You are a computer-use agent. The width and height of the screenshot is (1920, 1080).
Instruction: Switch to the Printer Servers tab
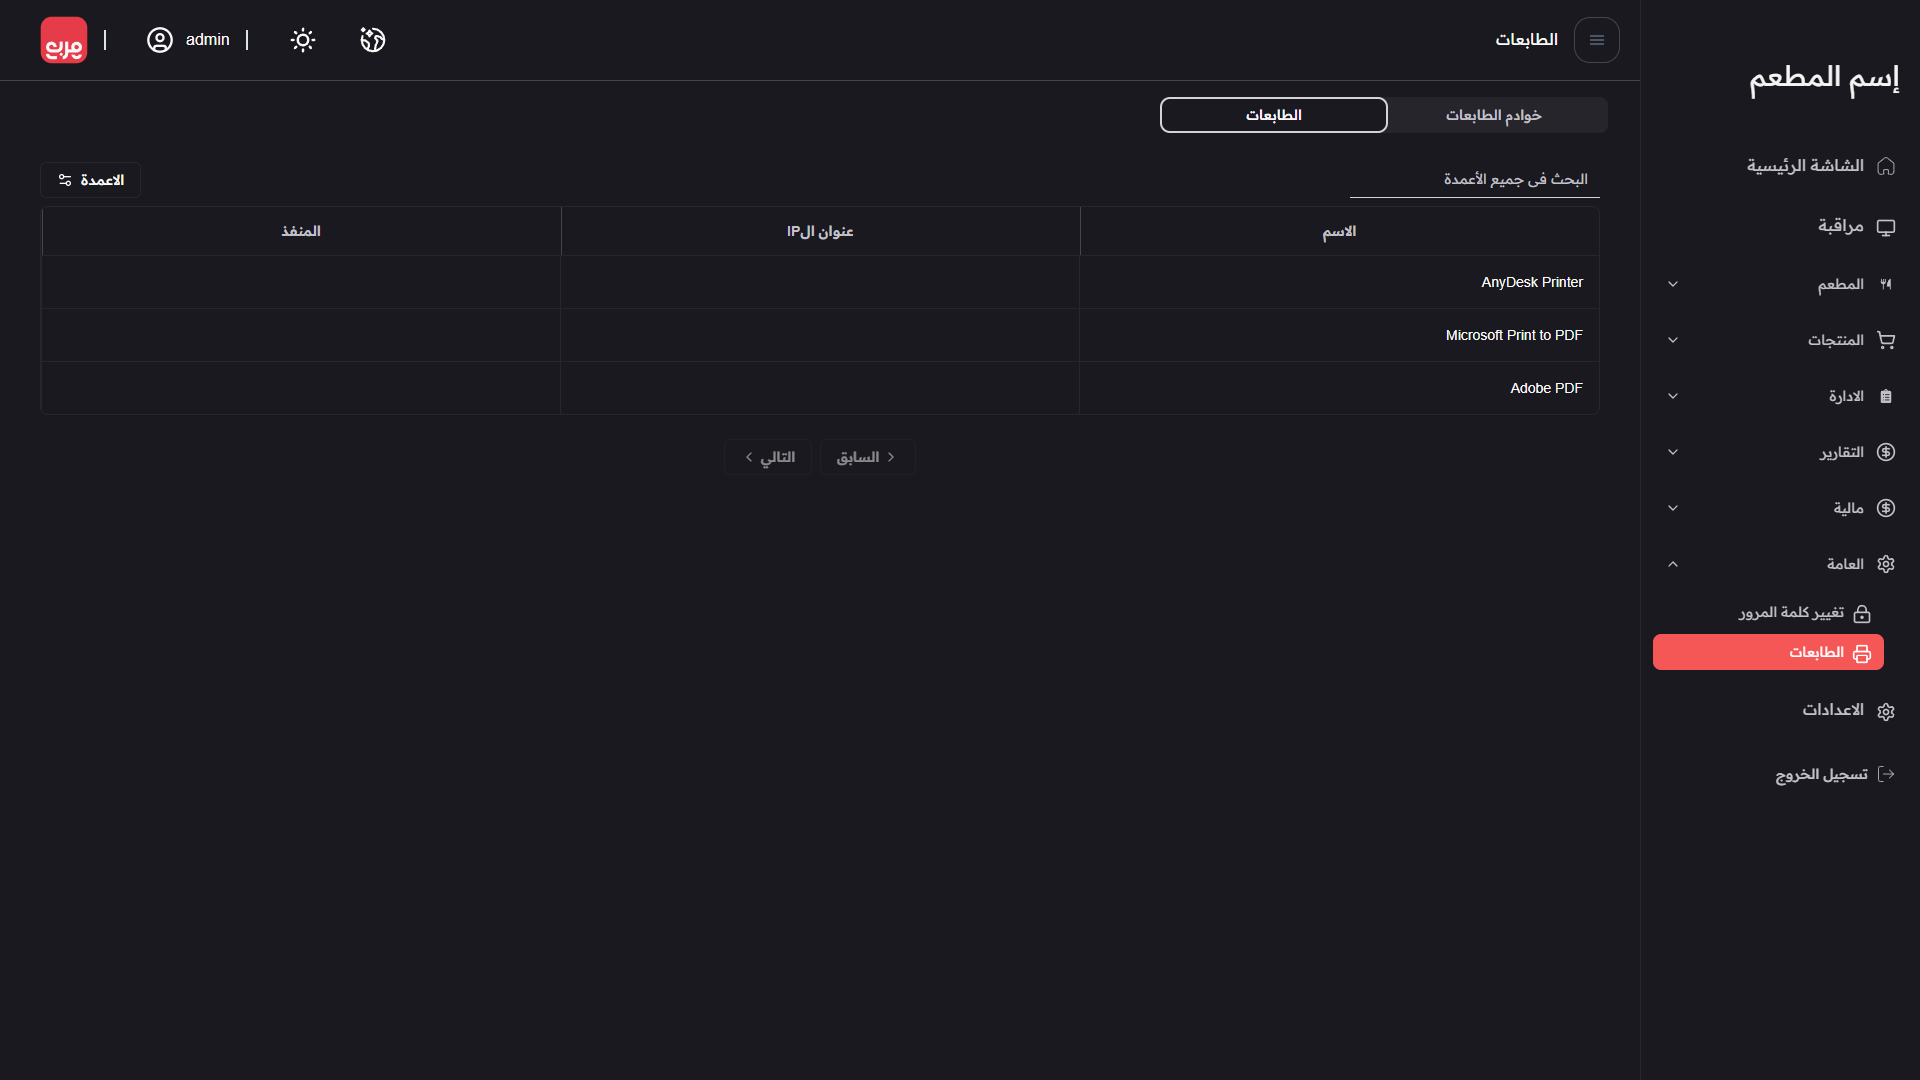(x=1494, y=115)
